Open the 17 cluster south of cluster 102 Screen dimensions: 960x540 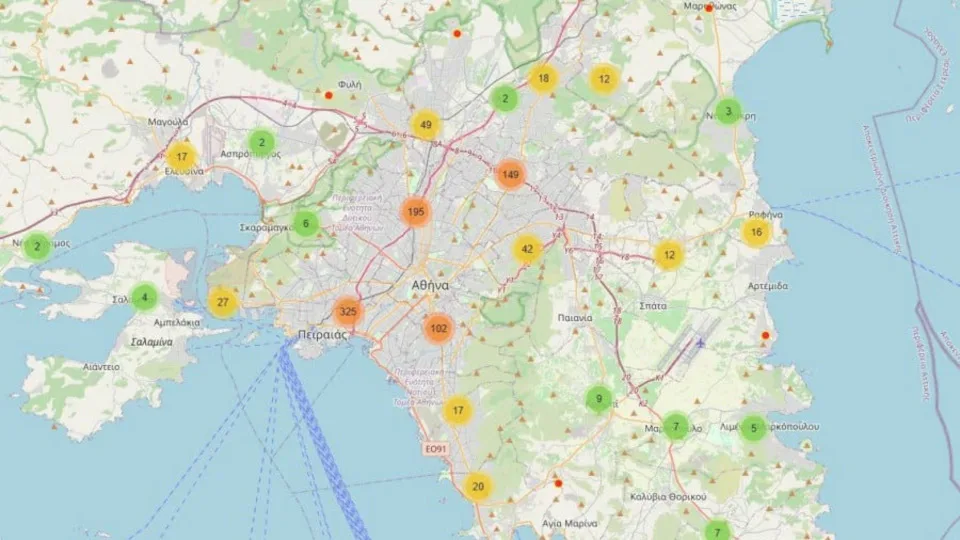click(x=457, y=410)
